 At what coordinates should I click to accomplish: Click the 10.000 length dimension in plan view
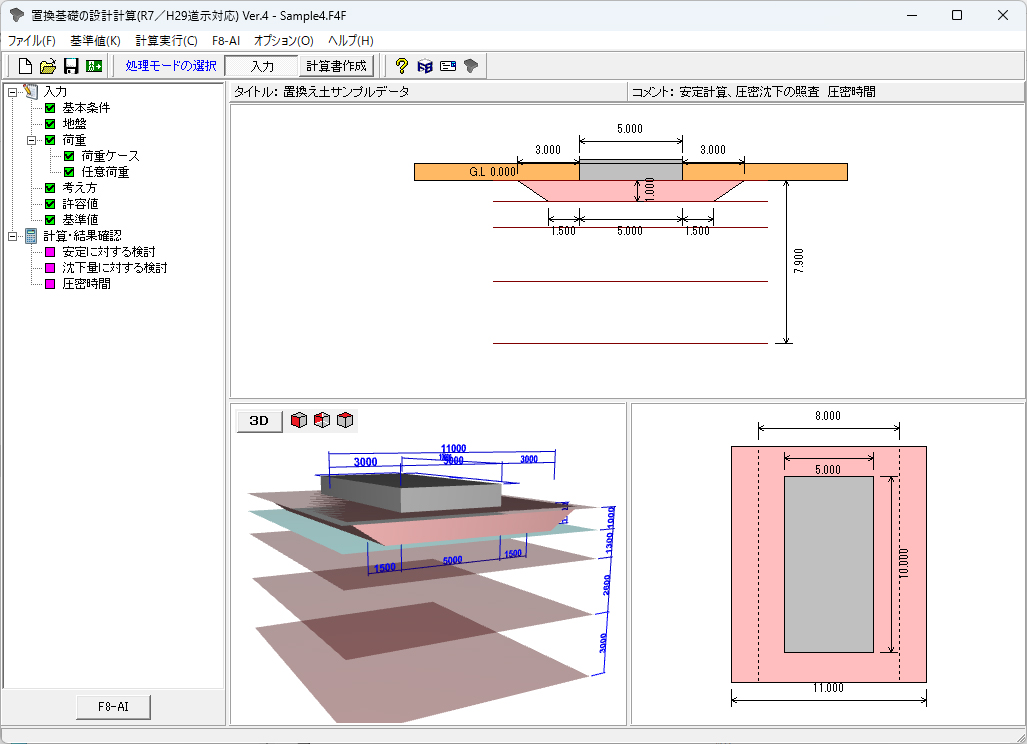904,563
